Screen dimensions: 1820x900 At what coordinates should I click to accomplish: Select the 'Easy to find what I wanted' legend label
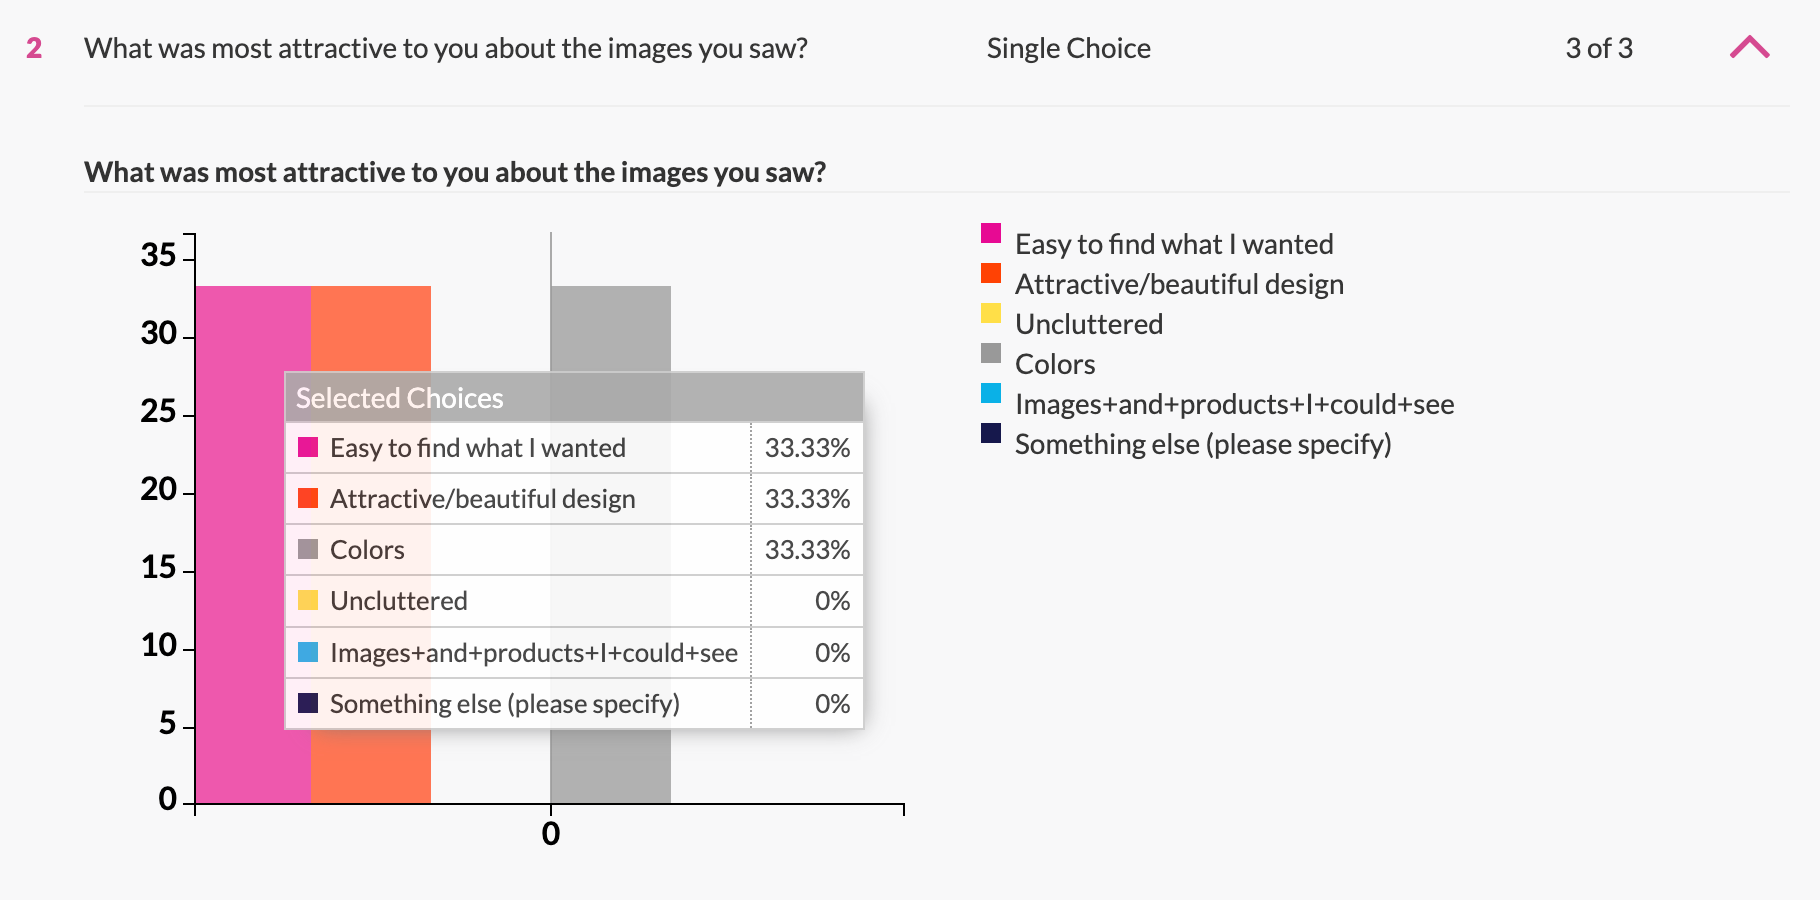pos(1174,244)
